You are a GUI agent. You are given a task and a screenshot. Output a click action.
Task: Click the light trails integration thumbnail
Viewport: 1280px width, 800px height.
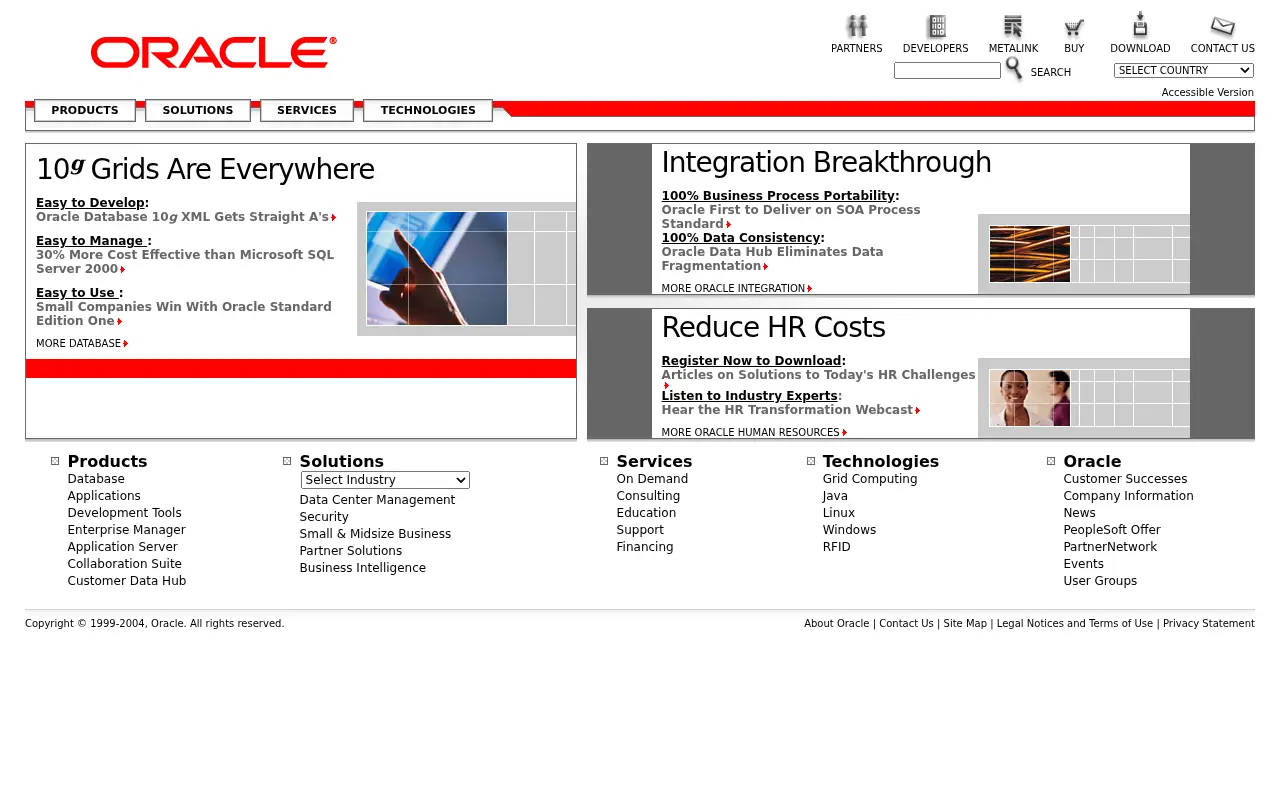1030,254
